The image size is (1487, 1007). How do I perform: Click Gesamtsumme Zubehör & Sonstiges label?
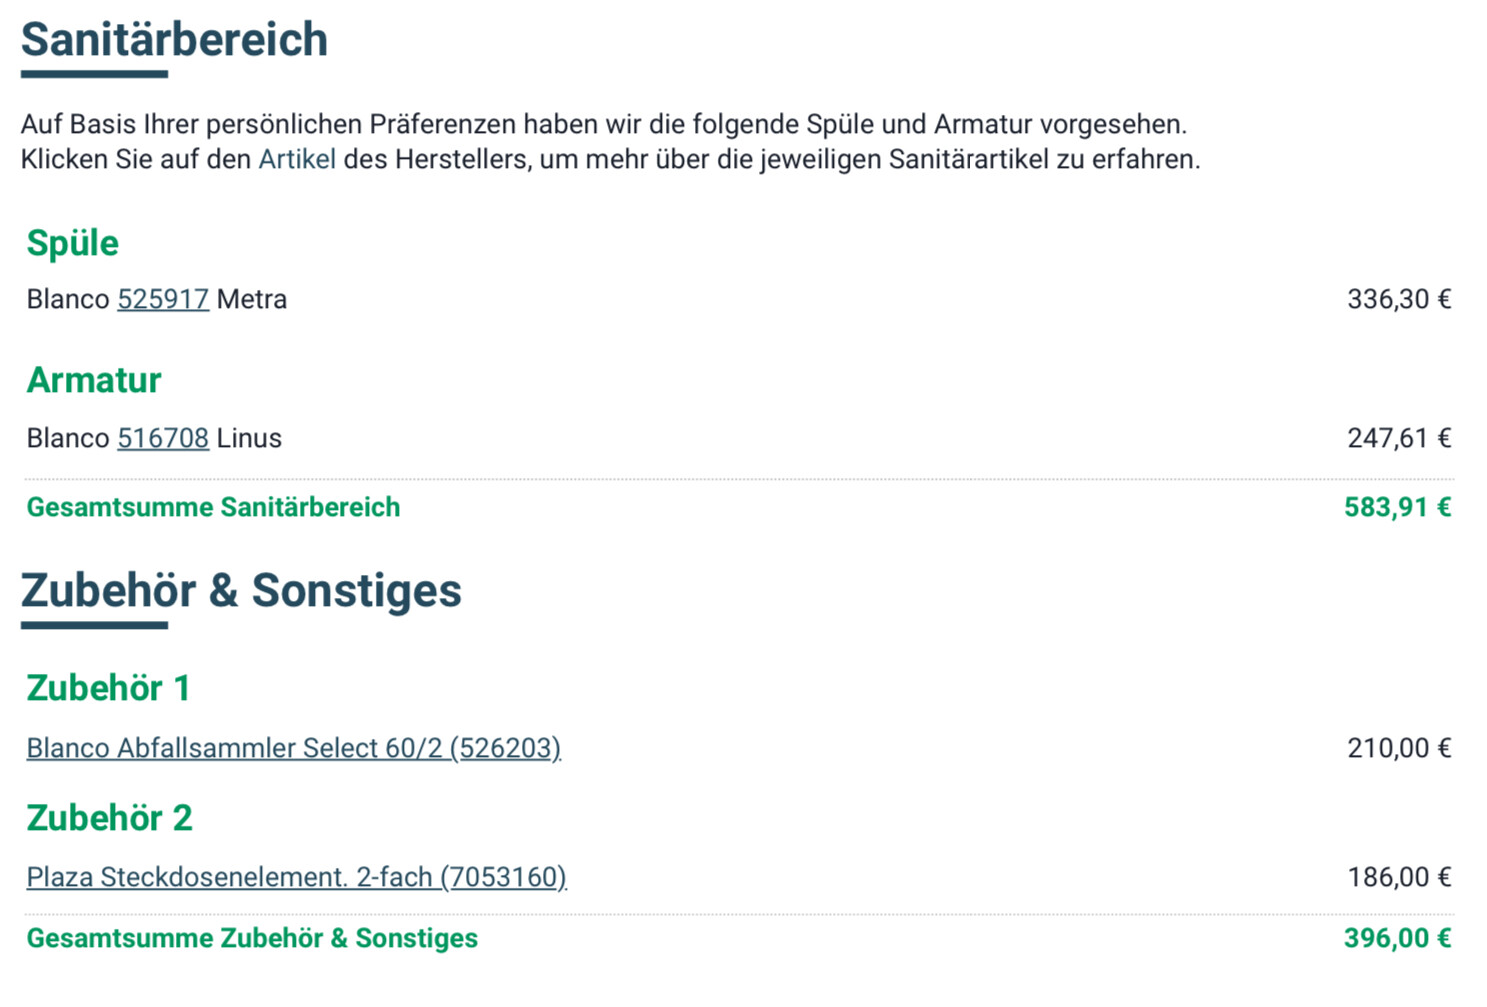pos(252,938)
